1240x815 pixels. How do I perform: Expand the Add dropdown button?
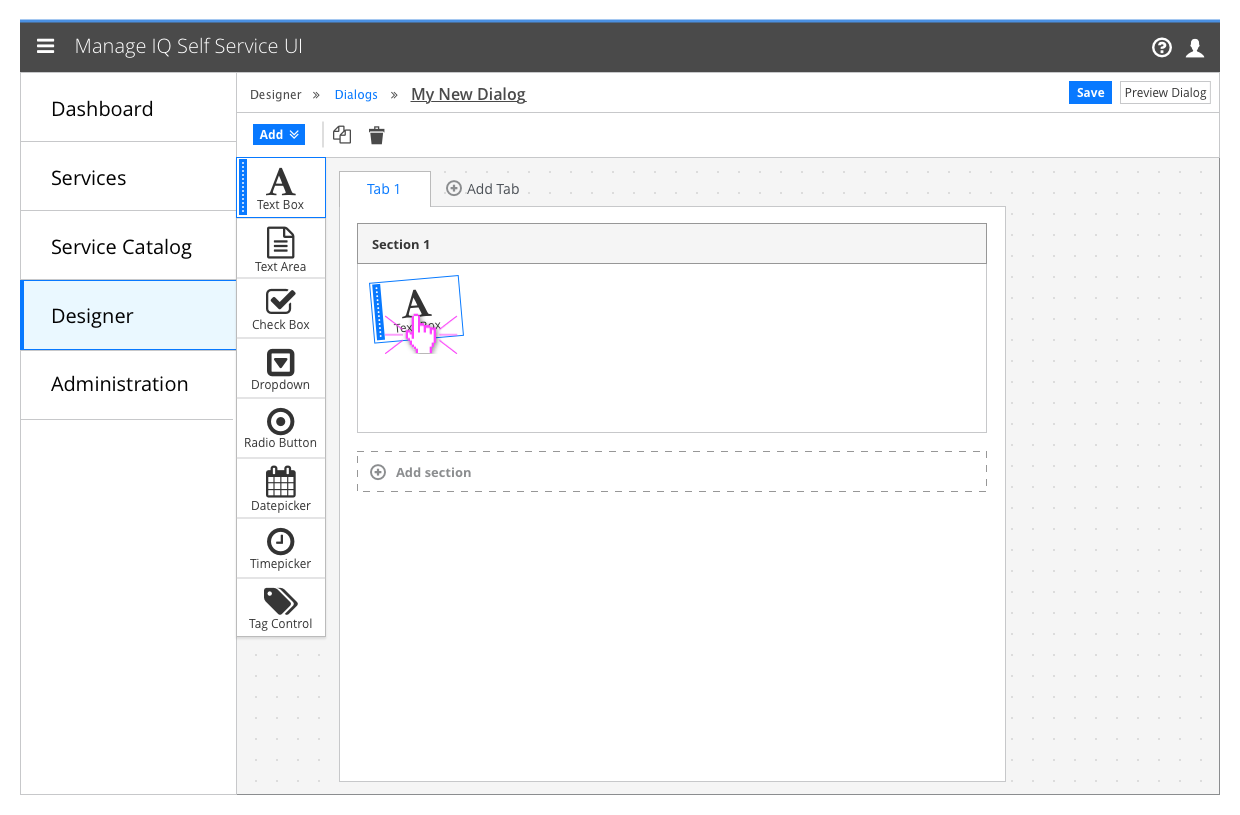[x=279, y=135]
